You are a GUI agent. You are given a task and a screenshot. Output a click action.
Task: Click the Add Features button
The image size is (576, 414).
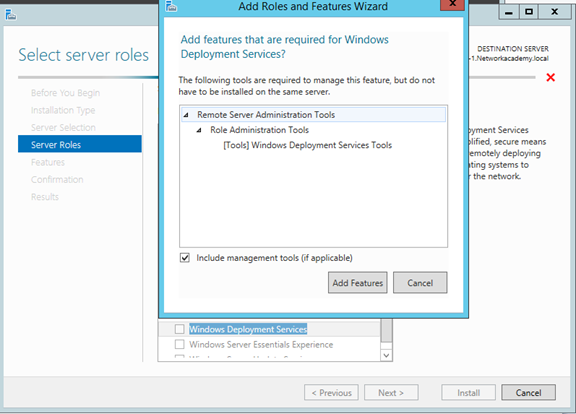pos(357,283)
